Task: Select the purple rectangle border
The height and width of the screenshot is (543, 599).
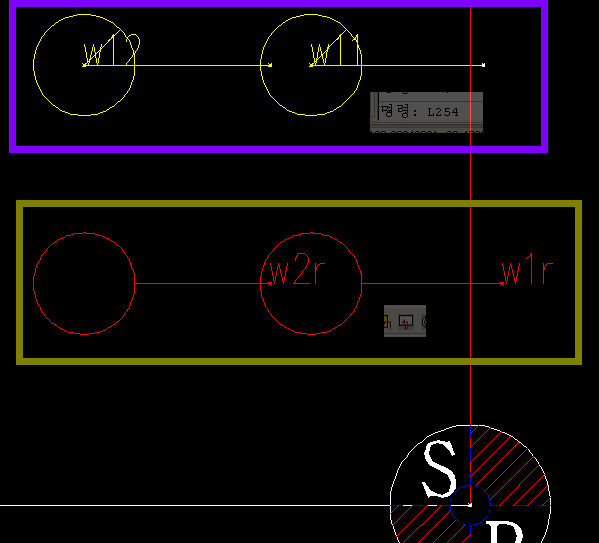Action: pyautogui.click(x=278, y=3)
